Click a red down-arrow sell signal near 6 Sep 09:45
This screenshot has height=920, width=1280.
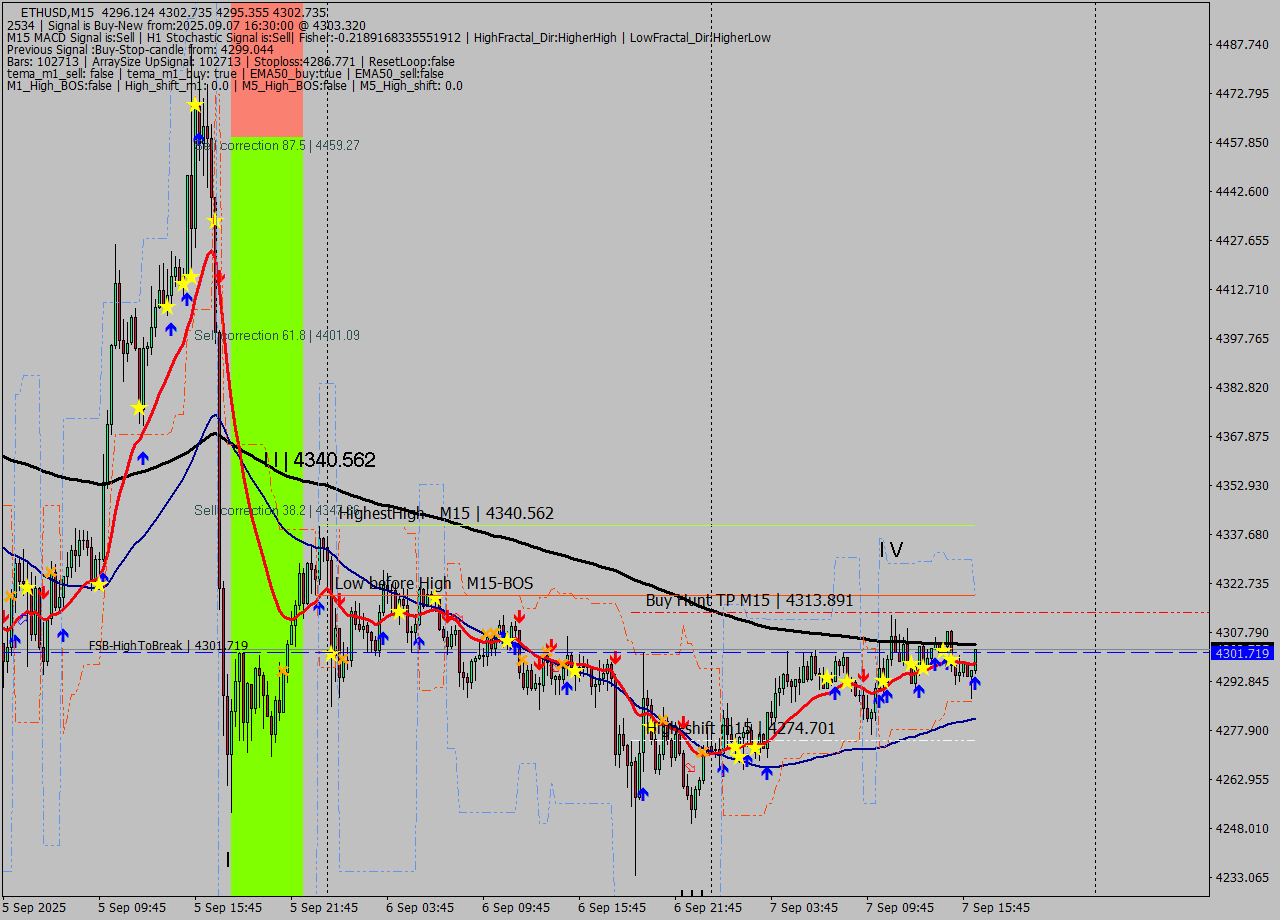[x=521, y=616]
